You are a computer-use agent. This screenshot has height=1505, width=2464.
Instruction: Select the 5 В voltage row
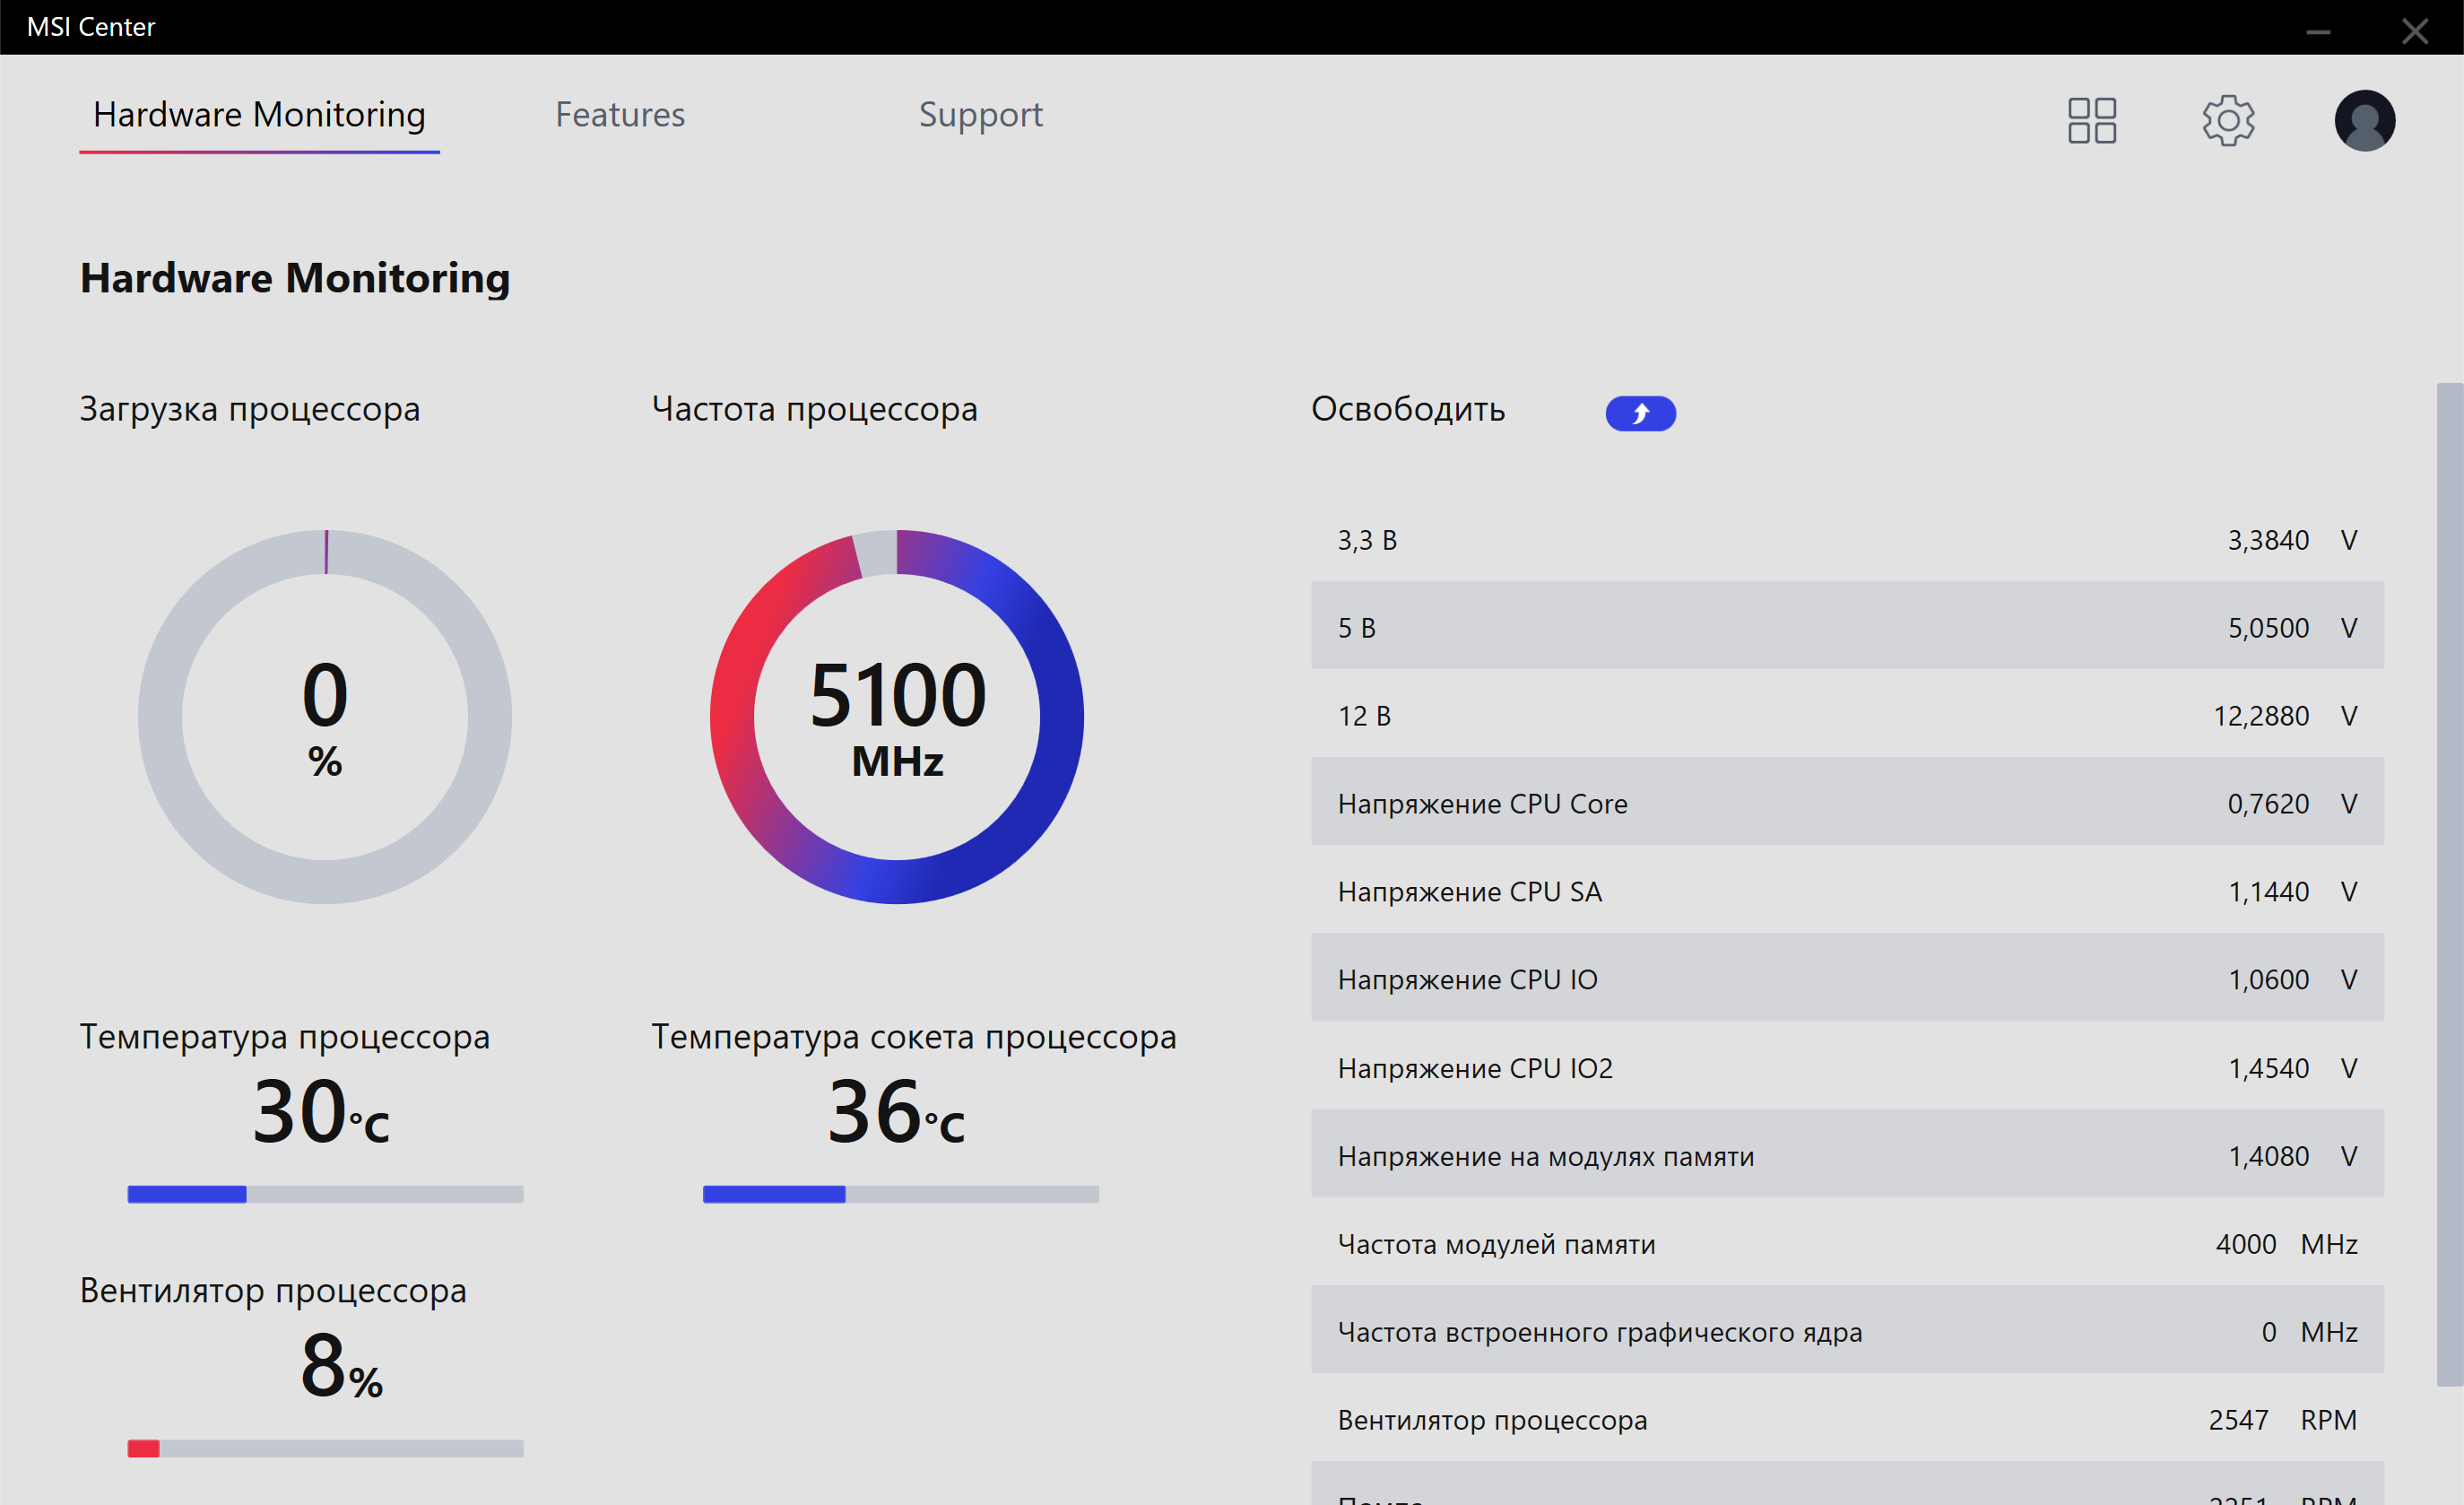[1846, 627]
